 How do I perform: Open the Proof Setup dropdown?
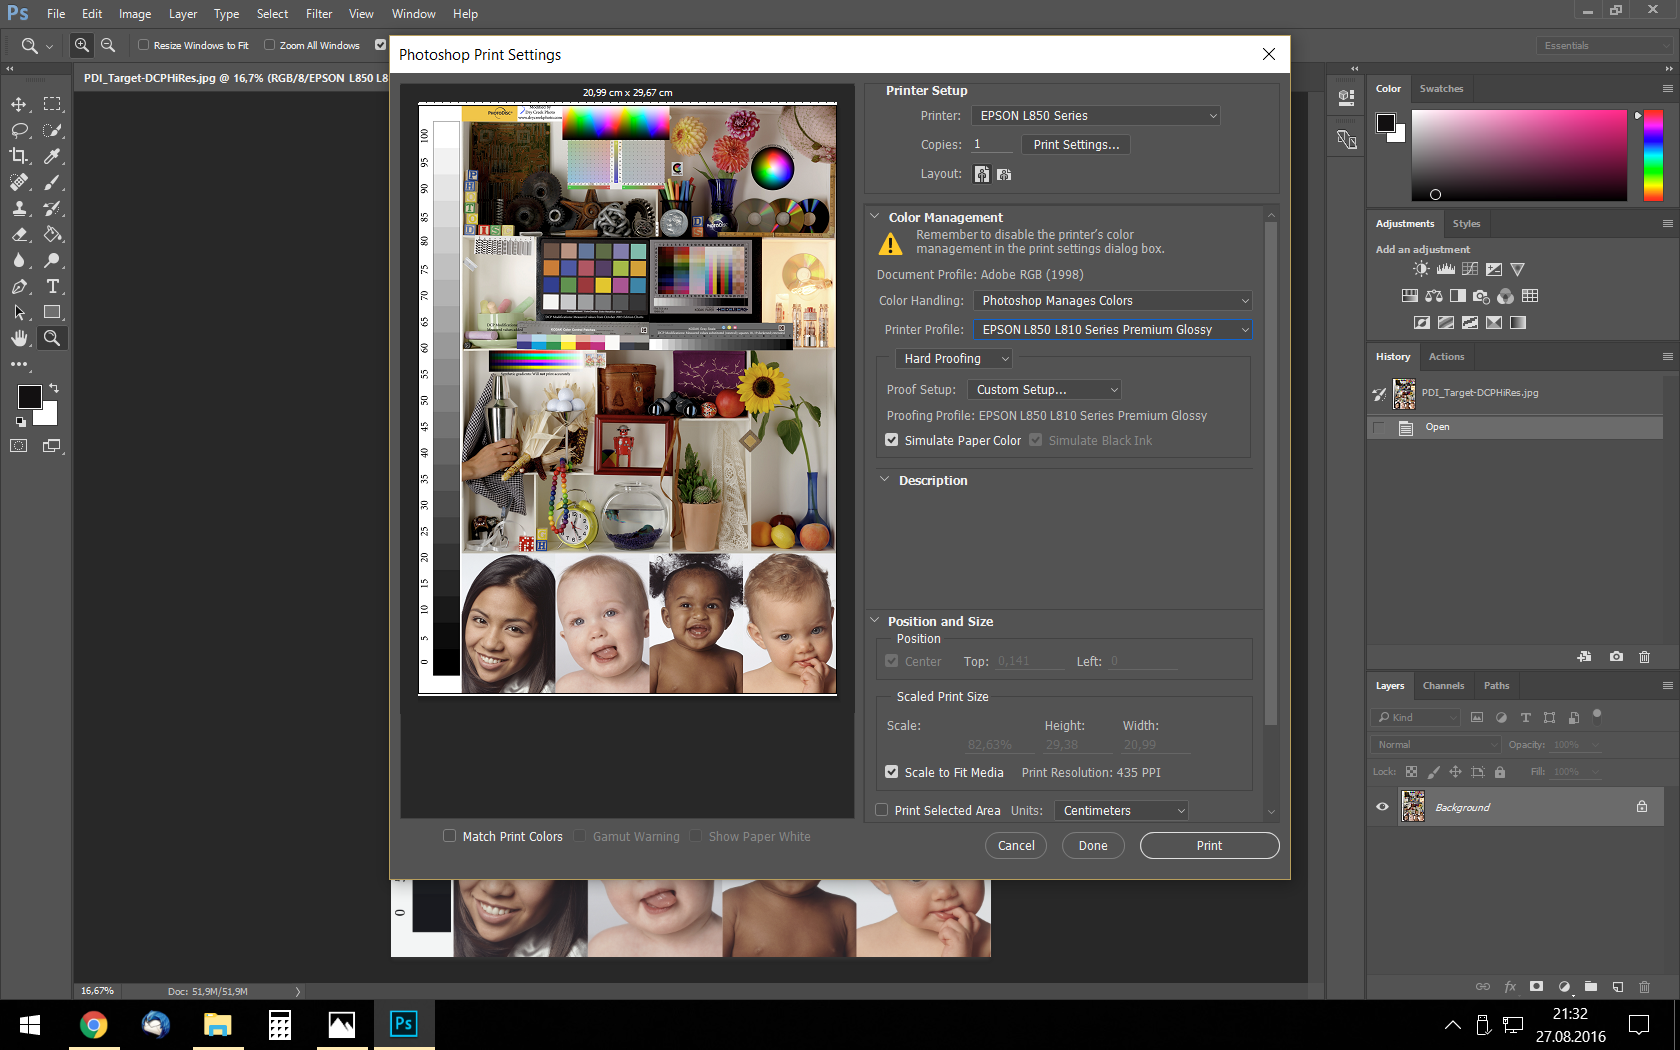tap(1044, 390)
